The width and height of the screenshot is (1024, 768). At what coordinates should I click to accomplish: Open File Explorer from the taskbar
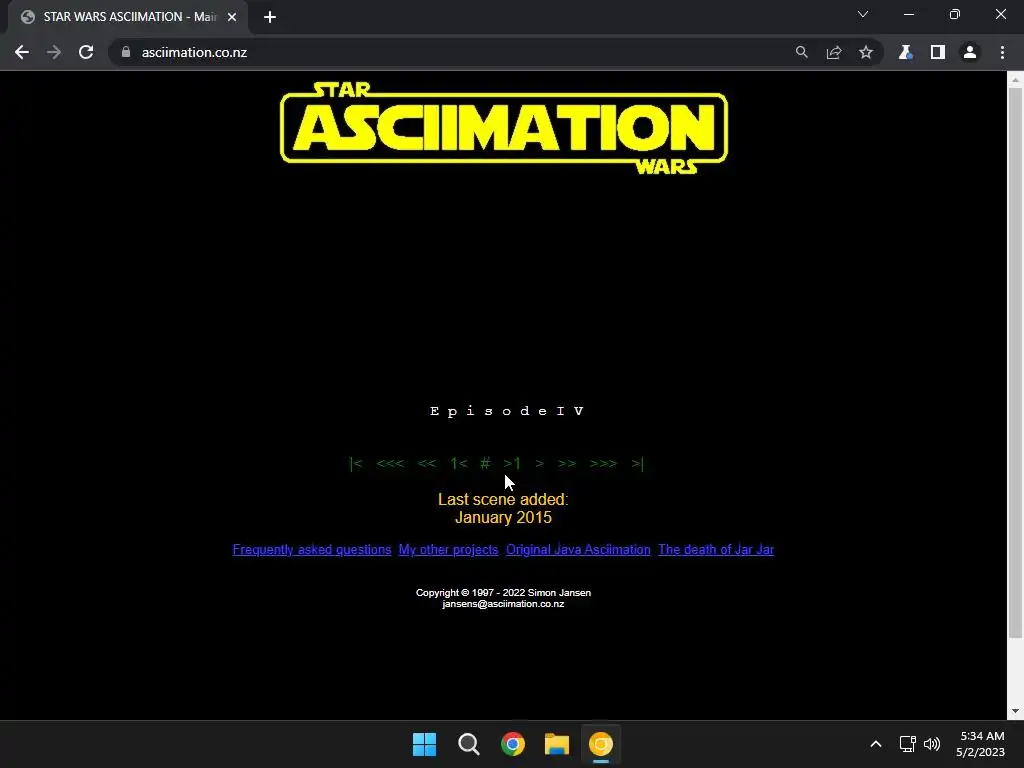[x=557, y=744]
